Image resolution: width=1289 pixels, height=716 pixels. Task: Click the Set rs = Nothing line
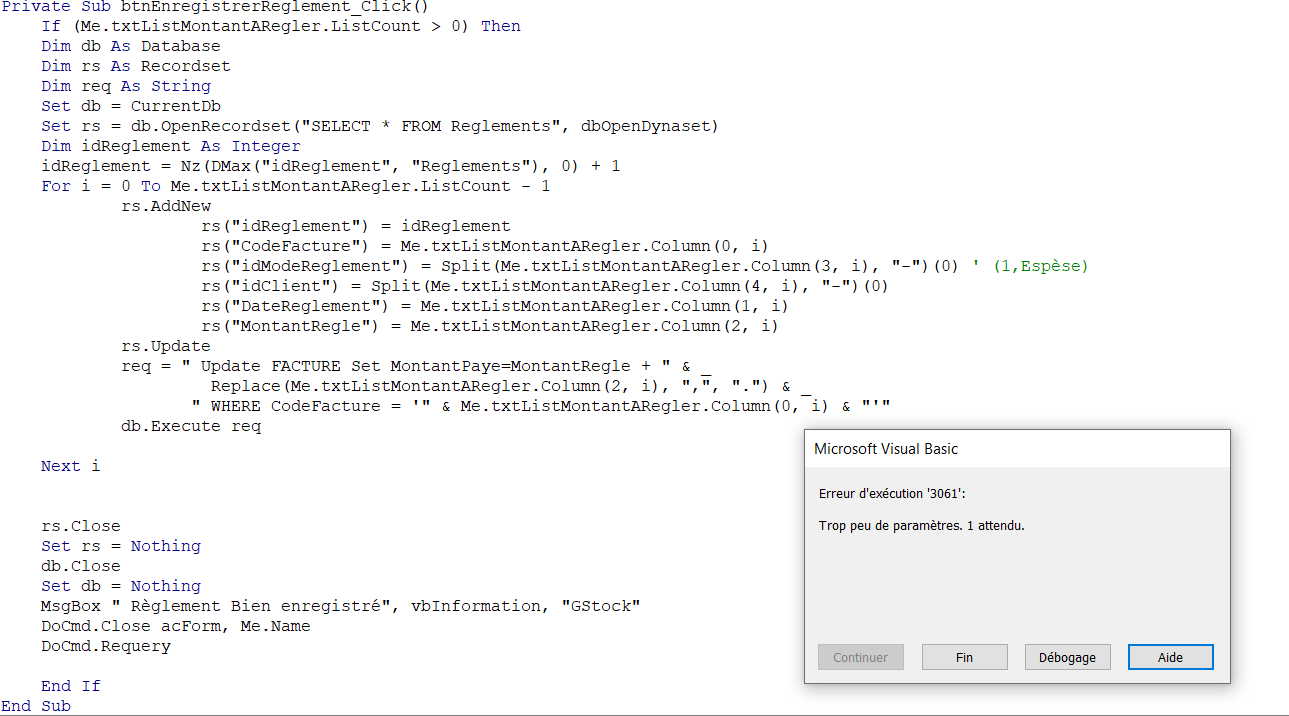tap(121, 546)
